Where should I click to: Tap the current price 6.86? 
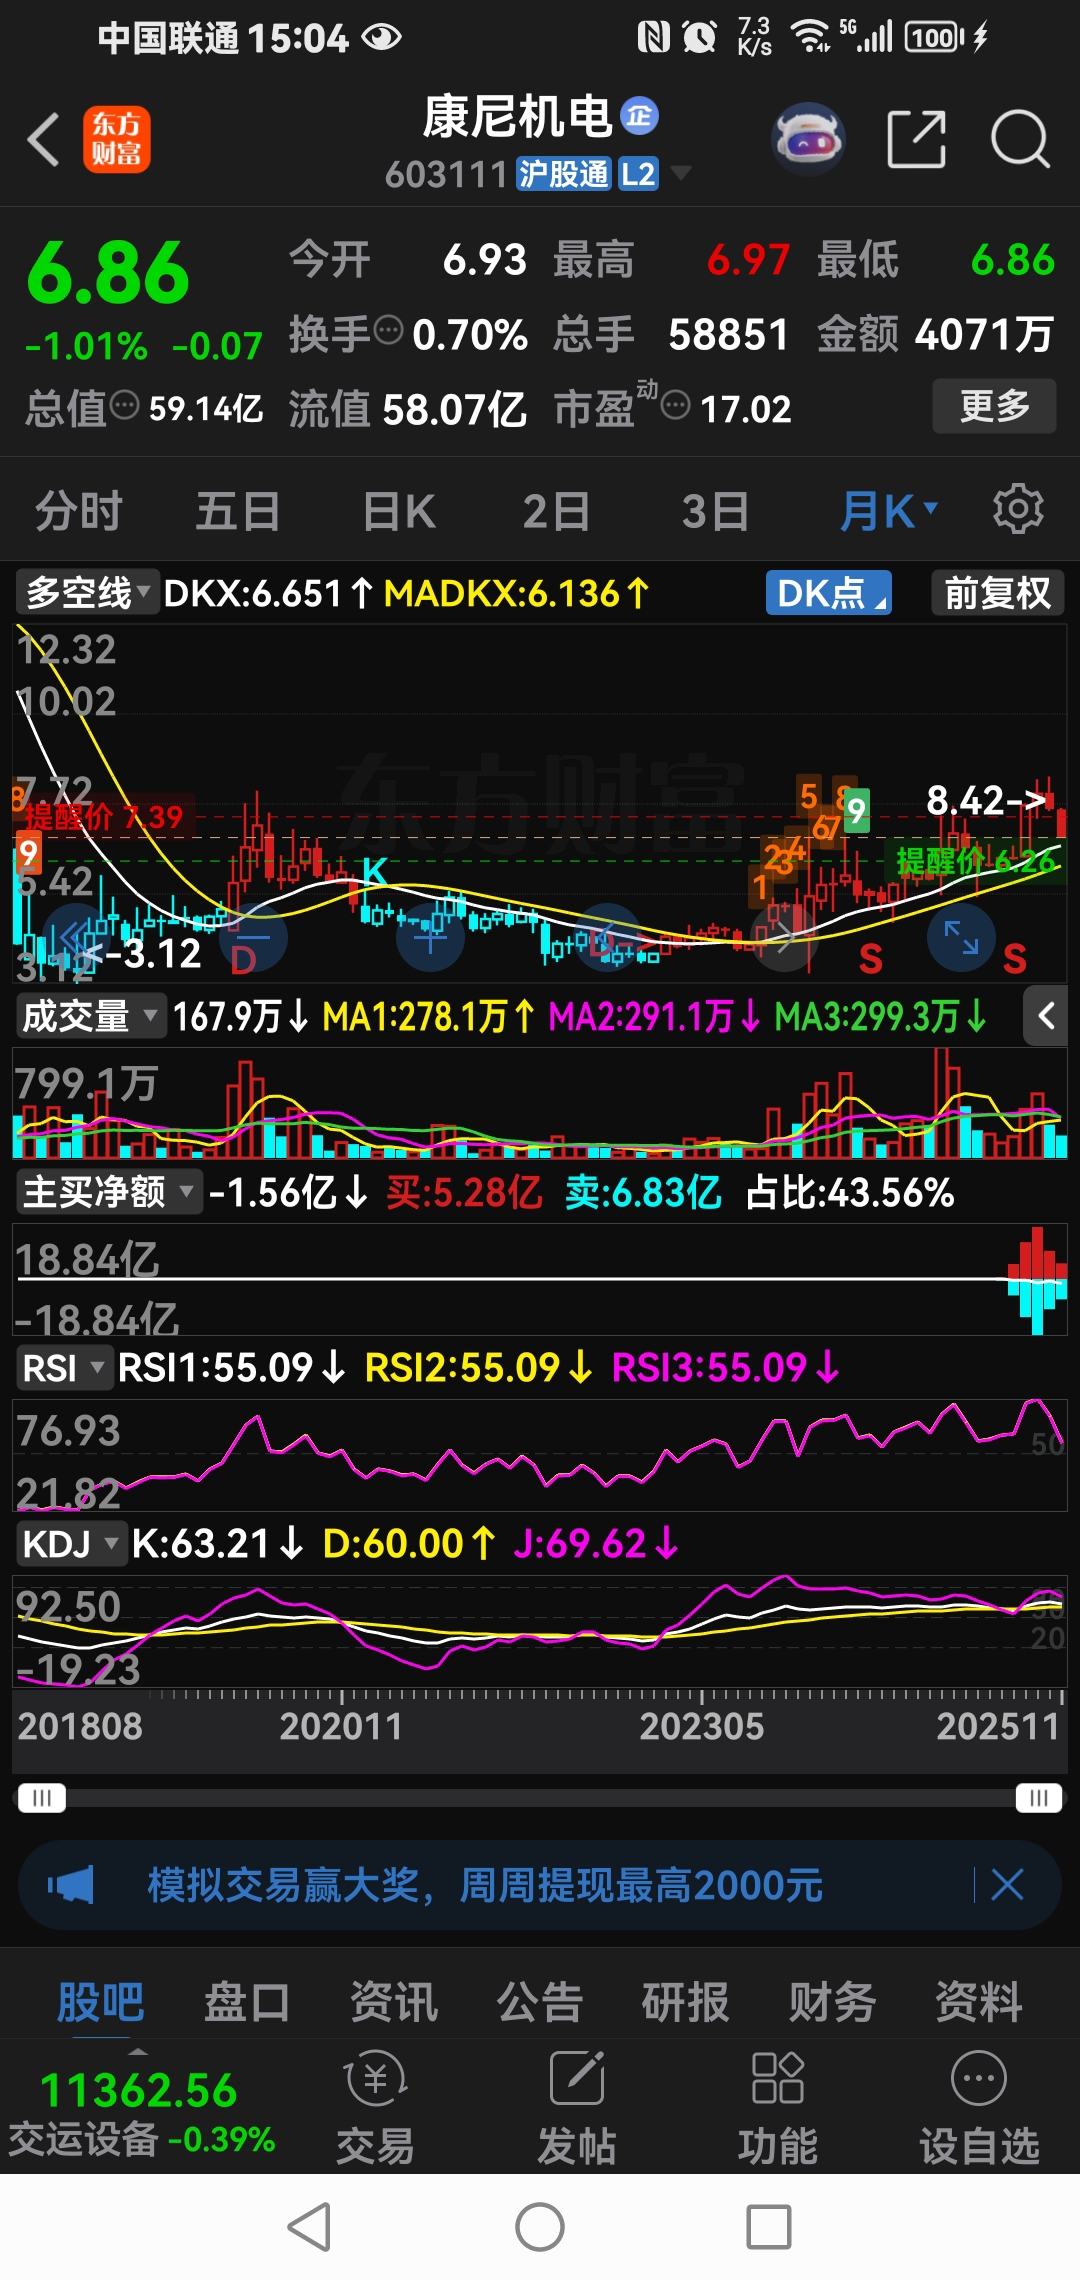tap(108, 273)
